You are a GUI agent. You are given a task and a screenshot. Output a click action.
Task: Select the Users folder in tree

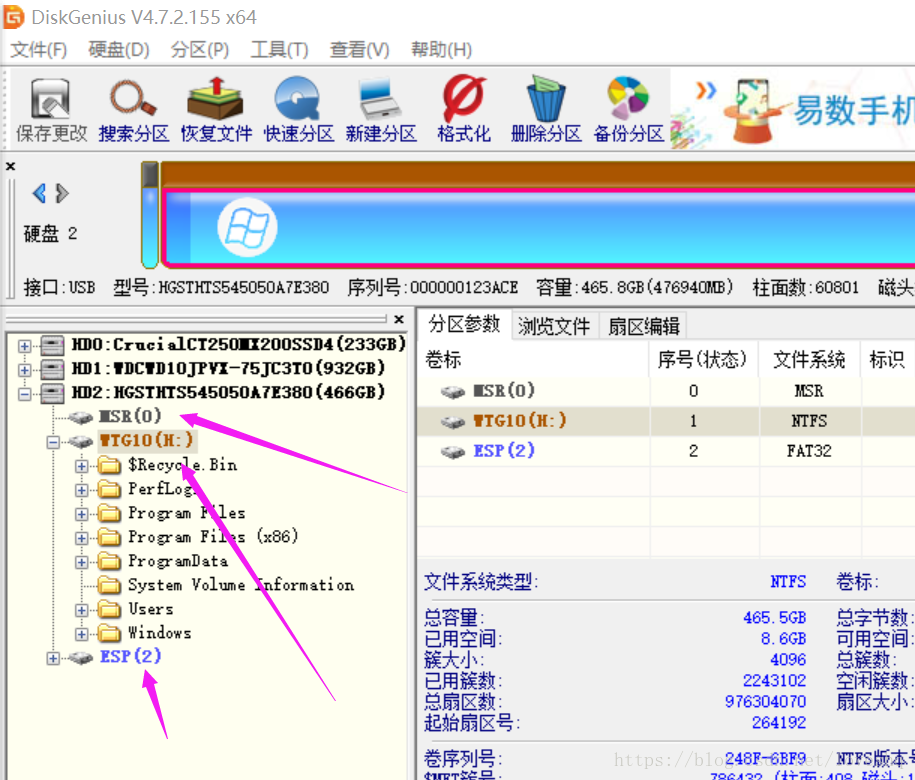[x=151, y=608]
